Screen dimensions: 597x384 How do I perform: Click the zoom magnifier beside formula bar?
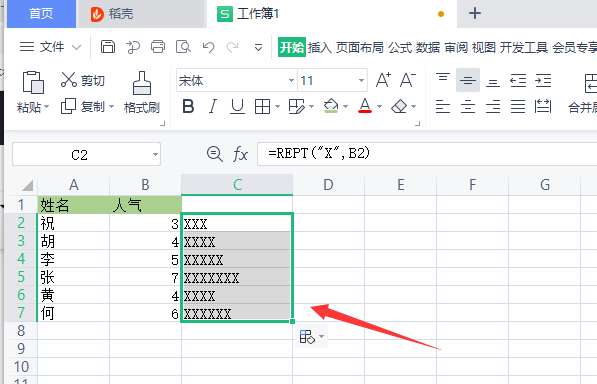click(x=215, y=155)
